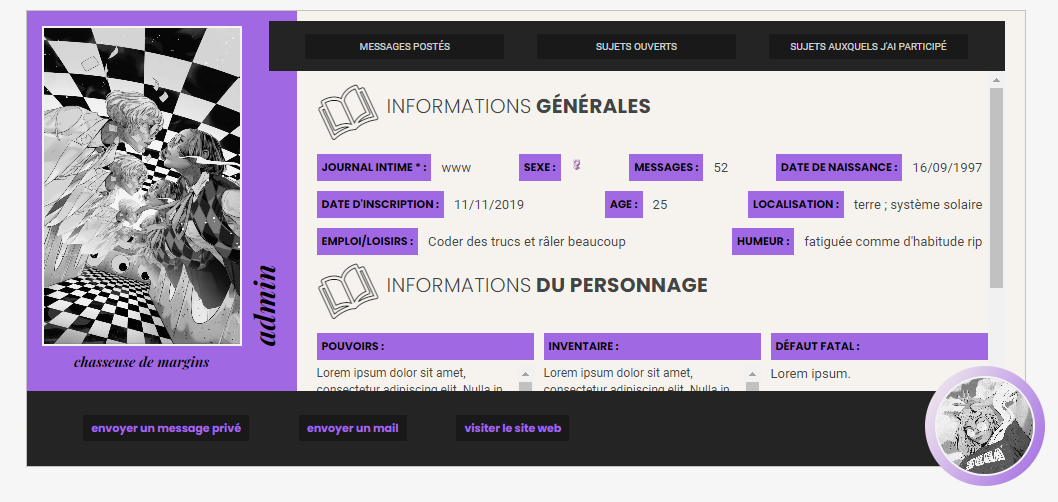Click fatiguée comme d'habitude rip text
The width and height of the screenshot is (1058, 502).
coord(893,242)
